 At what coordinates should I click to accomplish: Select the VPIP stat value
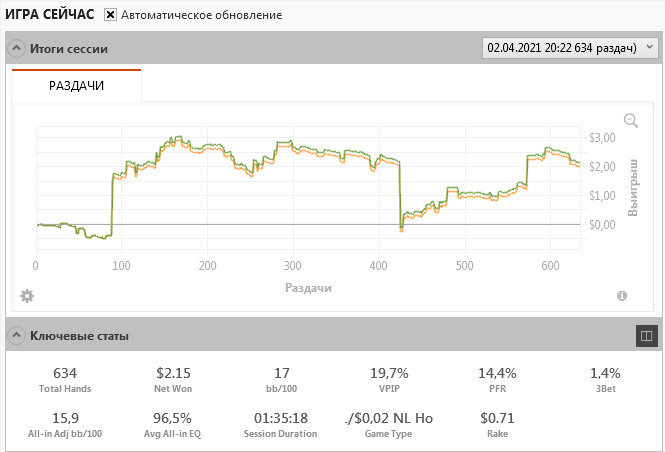tap(389, 374)
